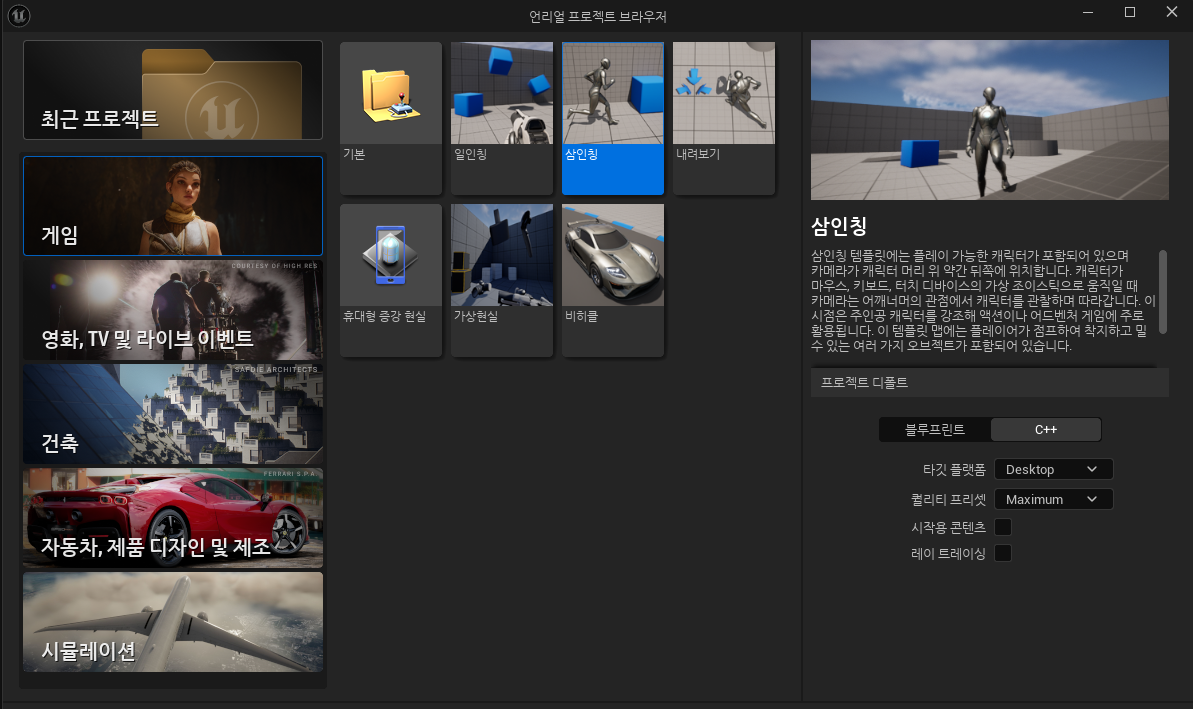The width and height of the screenshot is (1193, 709).
Task: Choose the 휴대형 증강 현실 template
Action: (391, 280)
